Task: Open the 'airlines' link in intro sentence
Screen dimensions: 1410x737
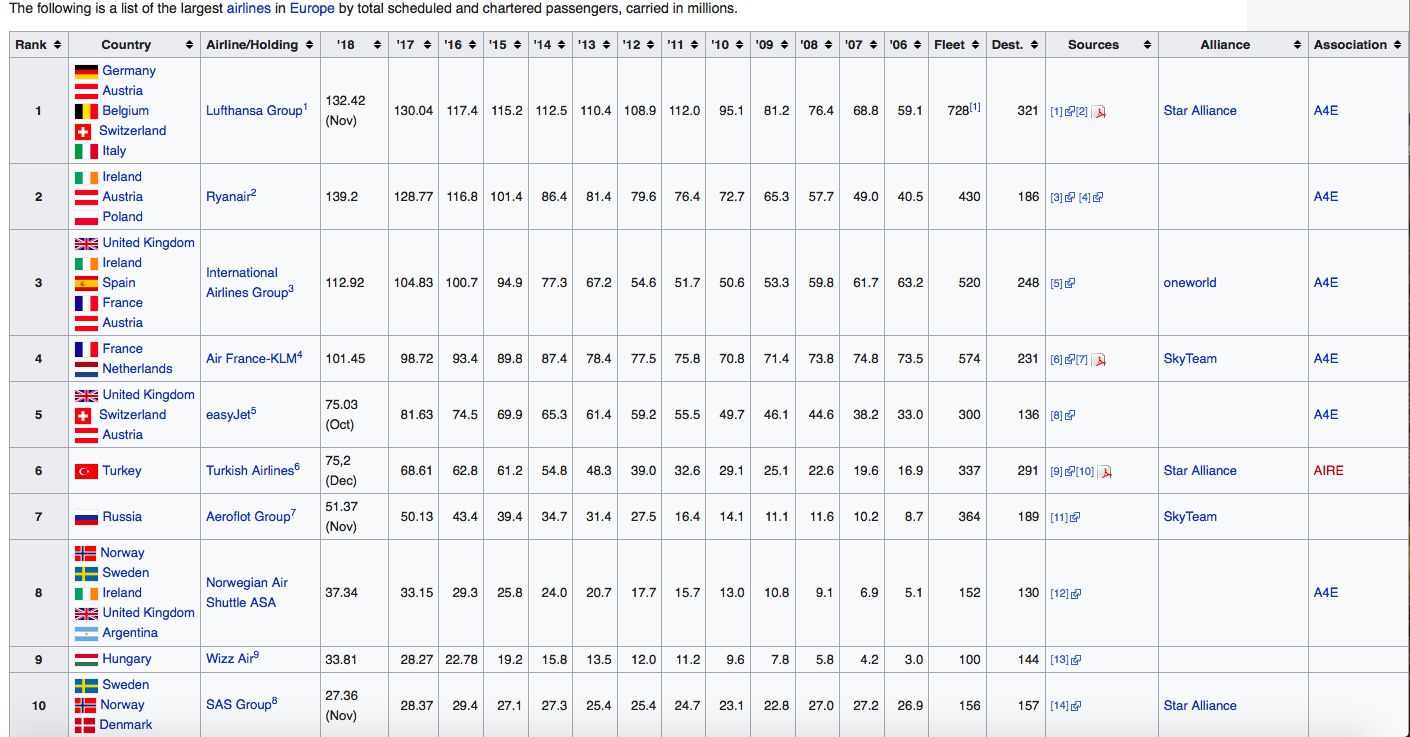Action: click(x=248, y=9)
